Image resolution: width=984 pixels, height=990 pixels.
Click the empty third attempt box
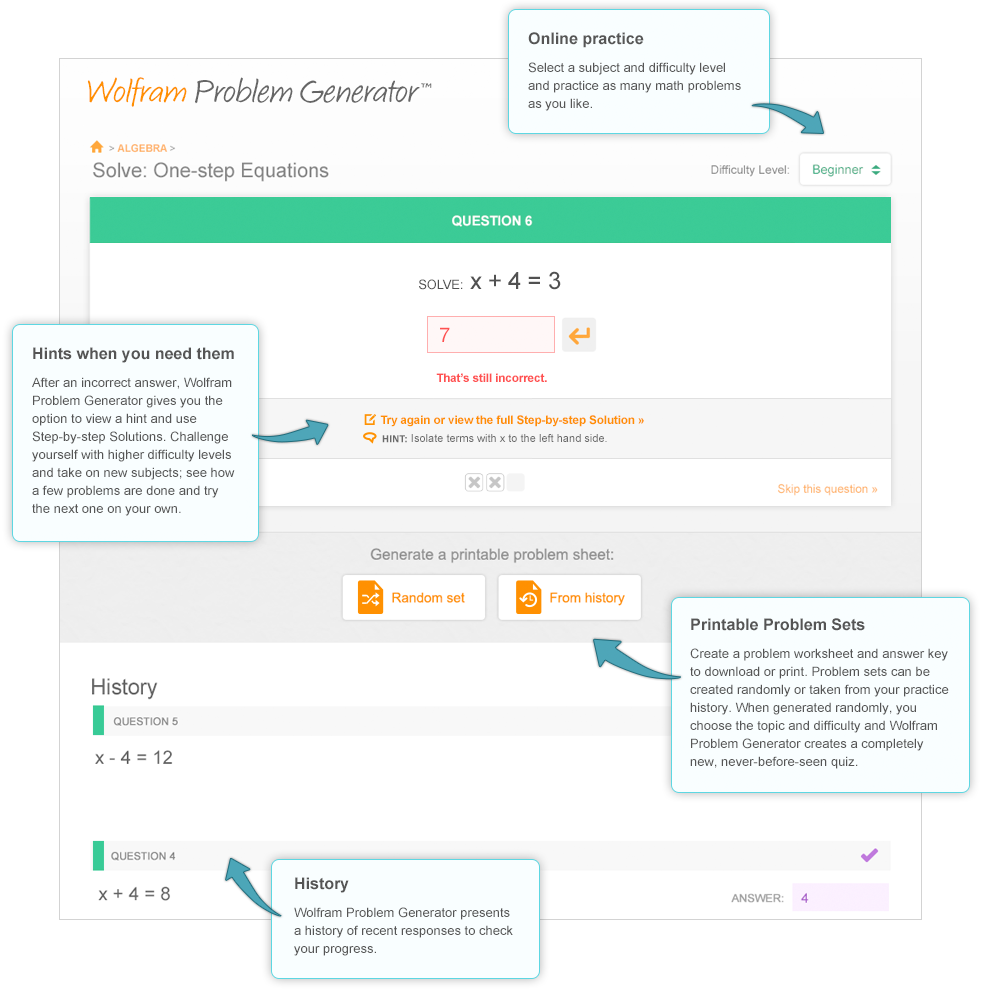tap(516, 482)
